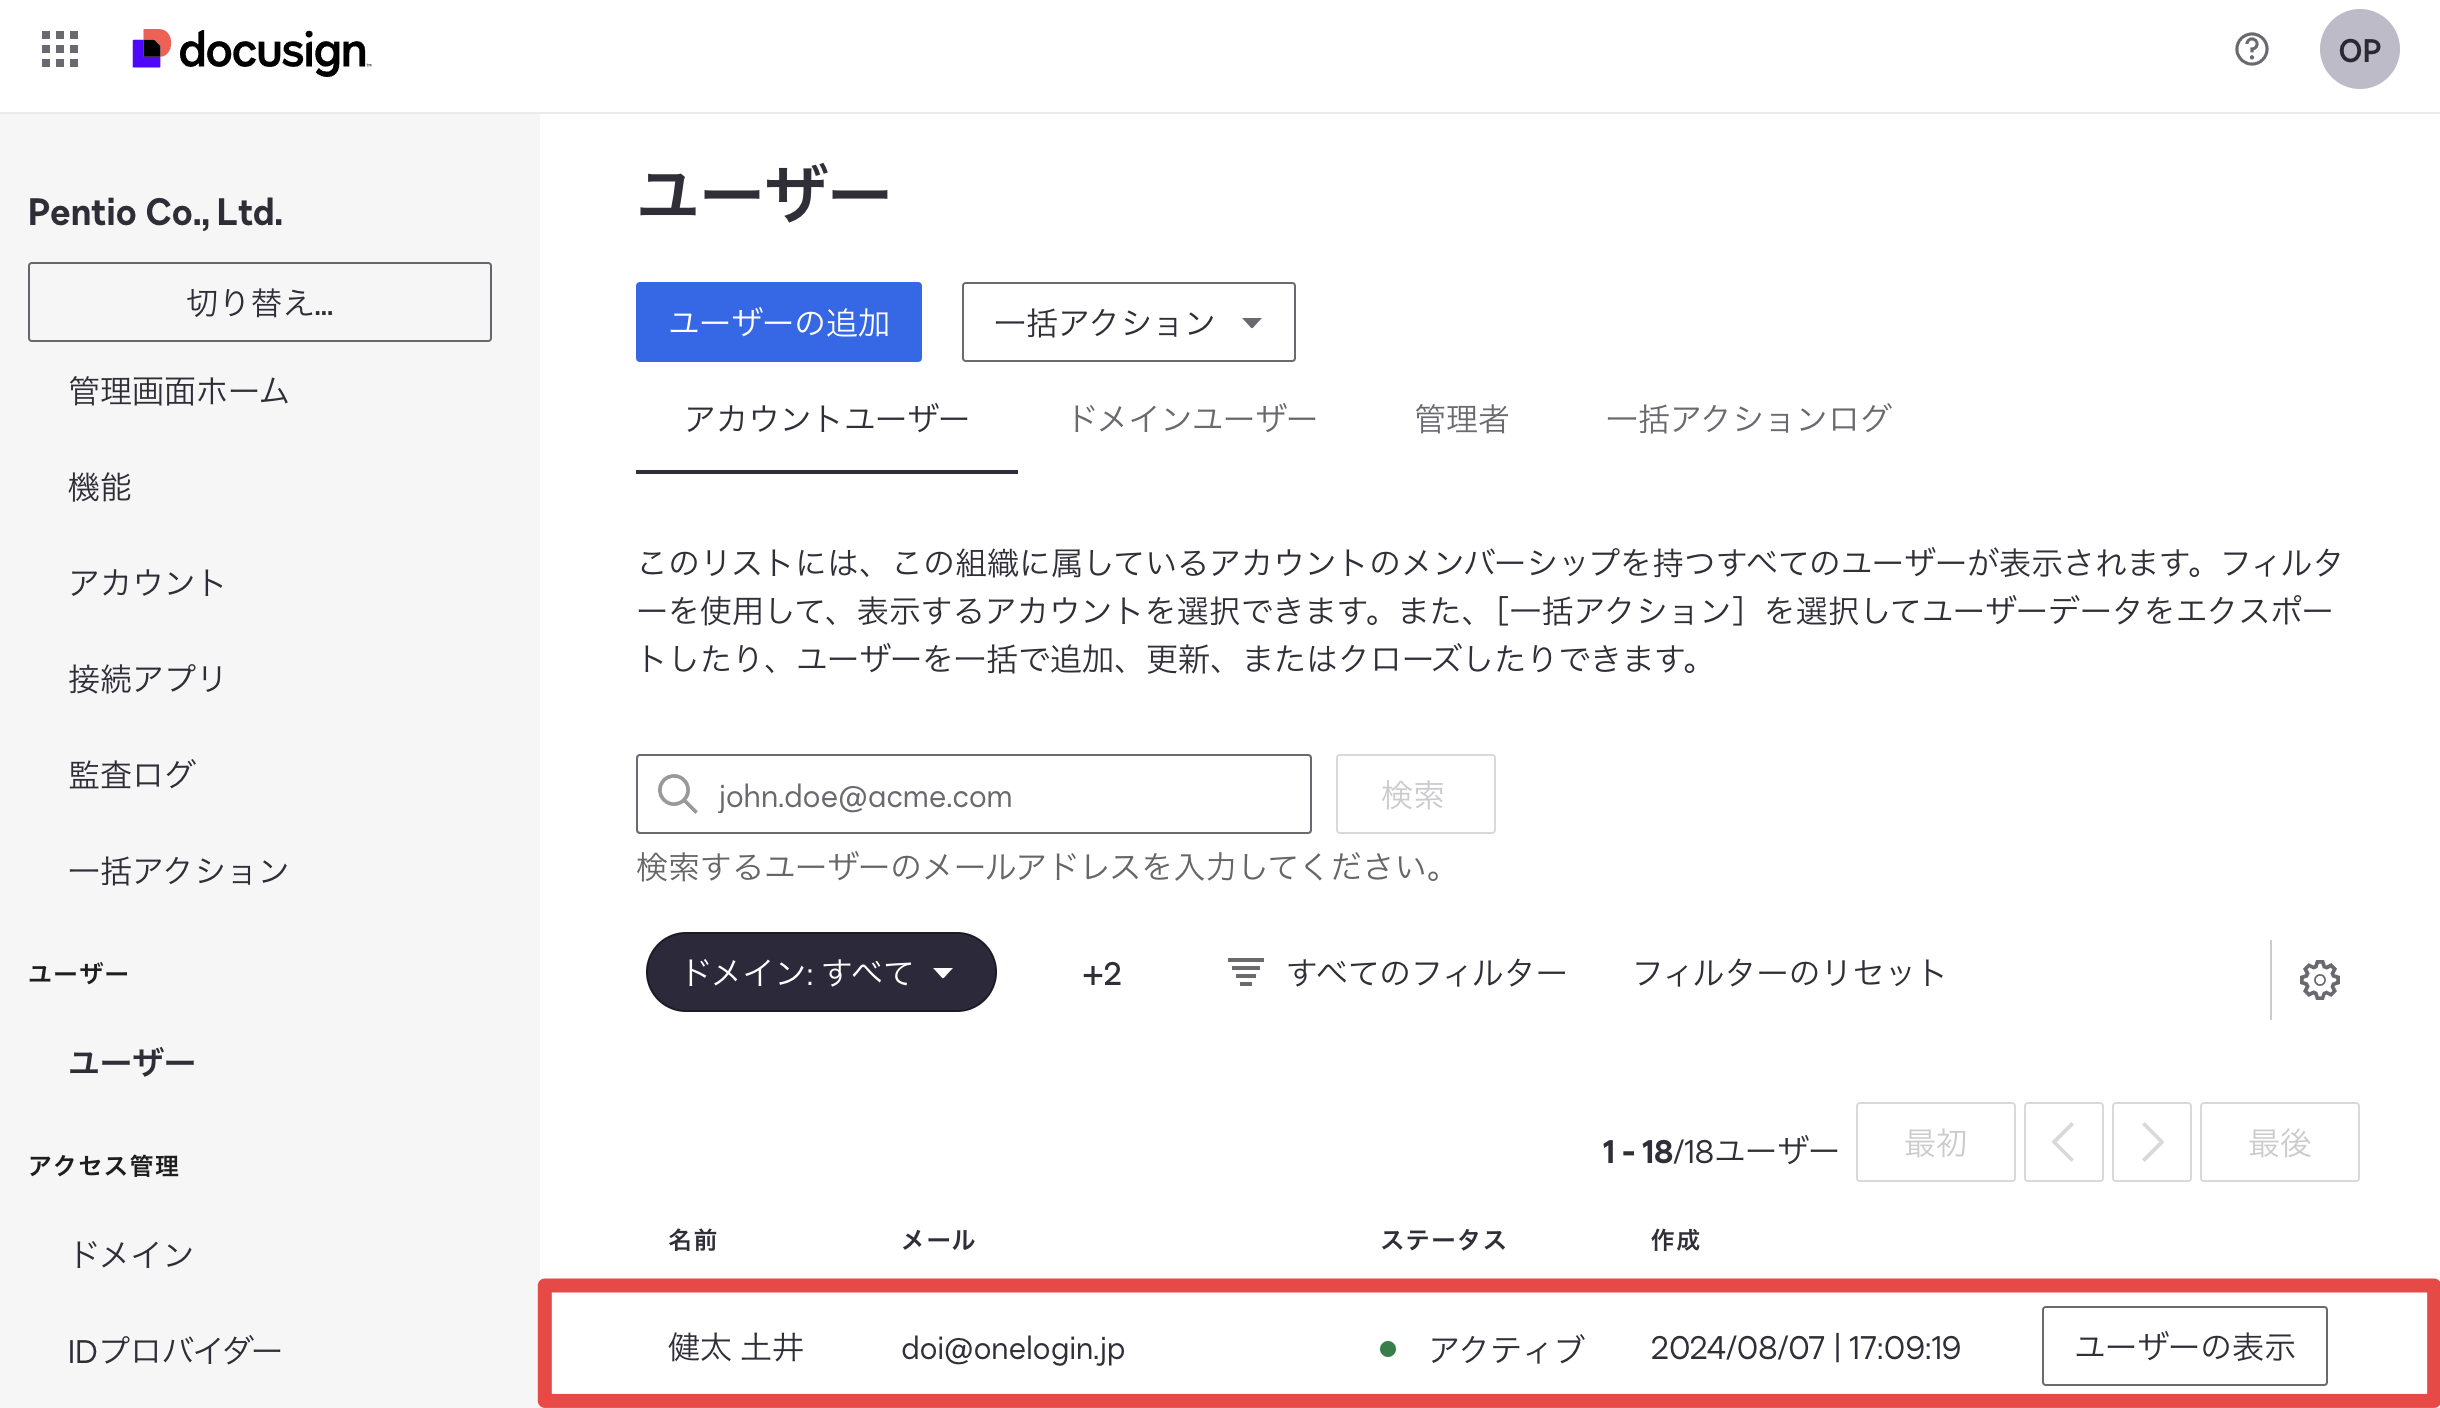The height and width of the screenshot is (1408, 2440).
Task: Click the 切り替え... switch button
Action: coord(260,302)
